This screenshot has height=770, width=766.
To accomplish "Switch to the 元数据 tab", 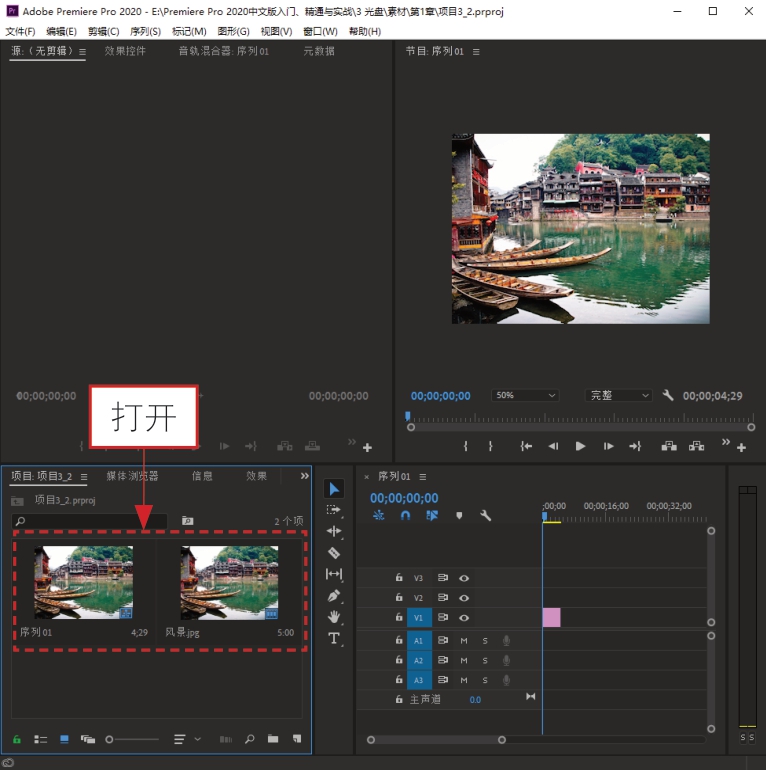I will (x=319, y=51).
